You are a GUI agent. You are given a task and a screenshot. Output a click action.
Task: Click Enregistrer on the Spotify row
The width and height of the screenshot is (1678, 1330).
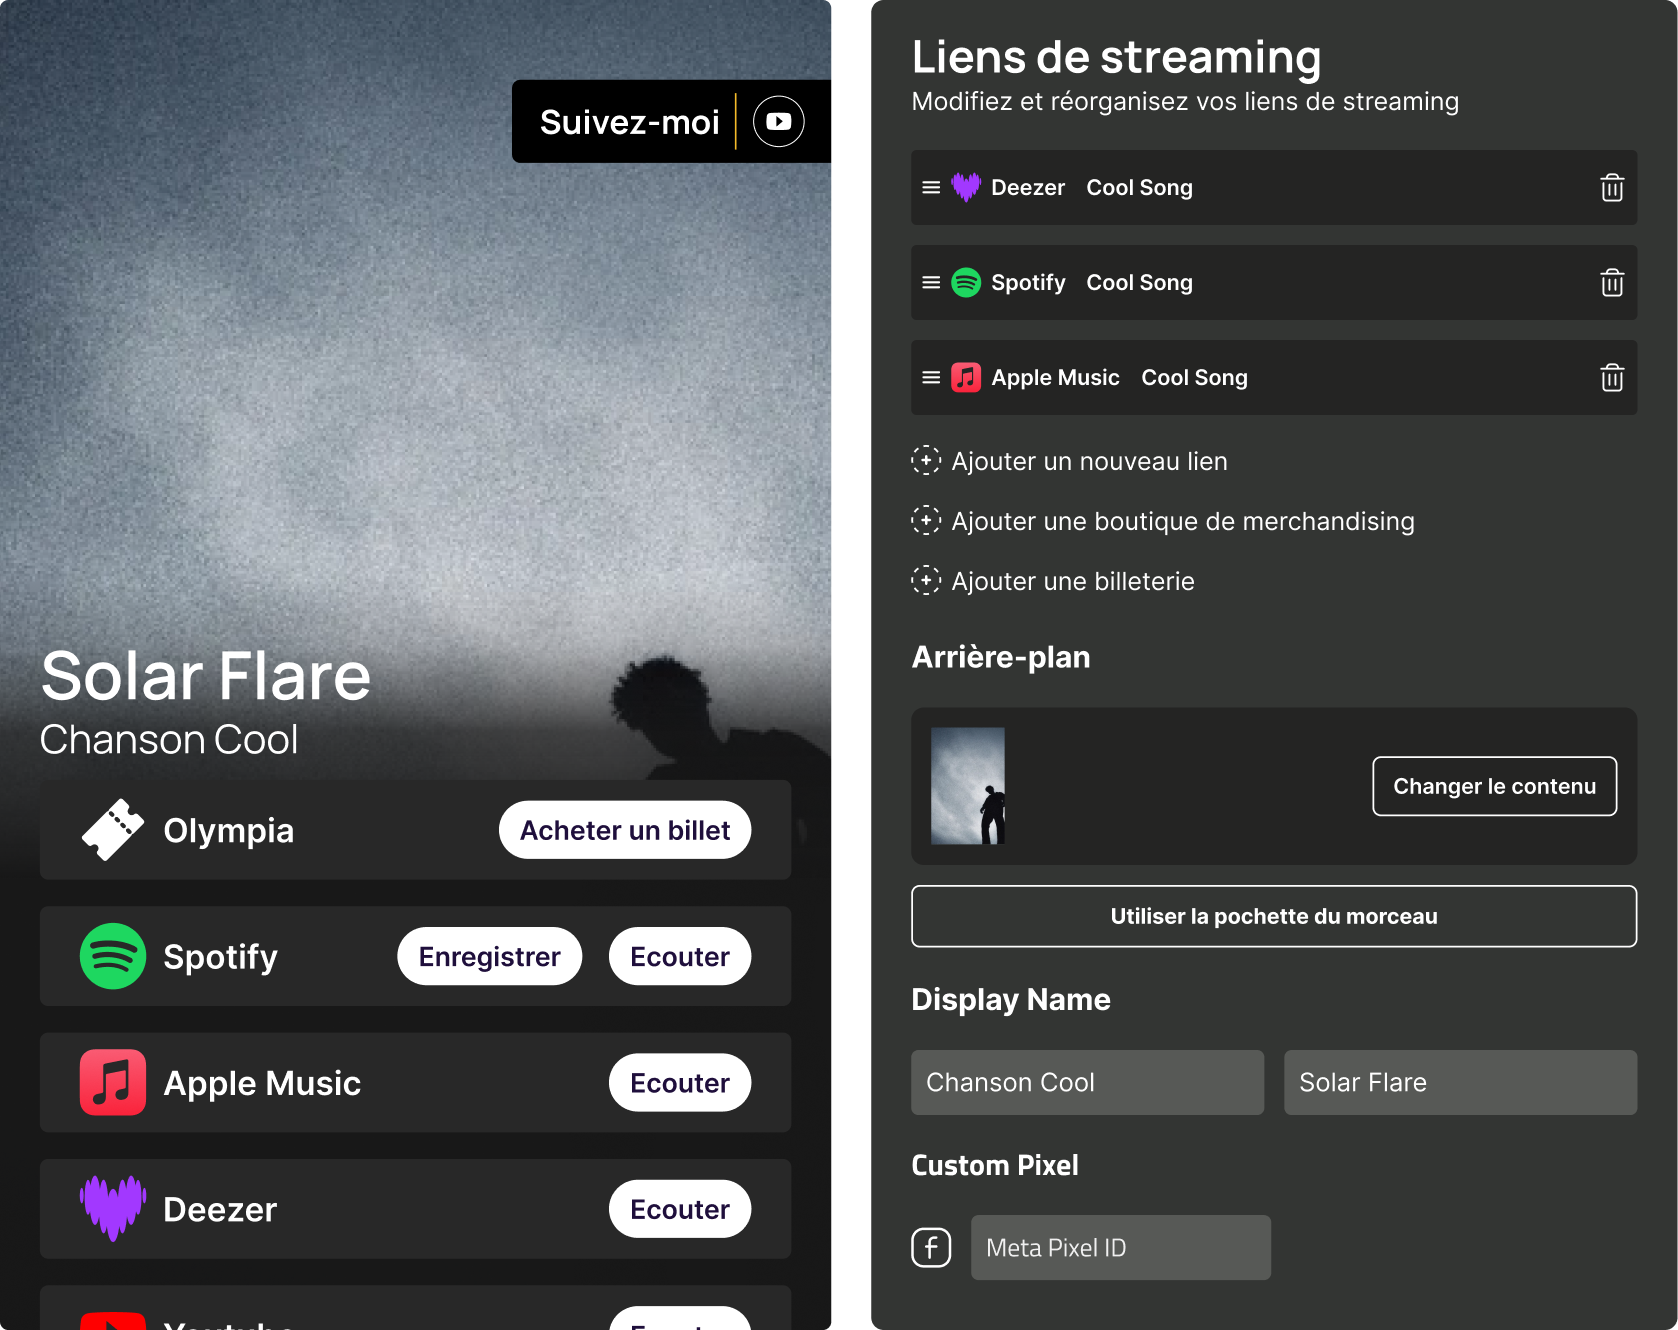[x=489, y=956]
